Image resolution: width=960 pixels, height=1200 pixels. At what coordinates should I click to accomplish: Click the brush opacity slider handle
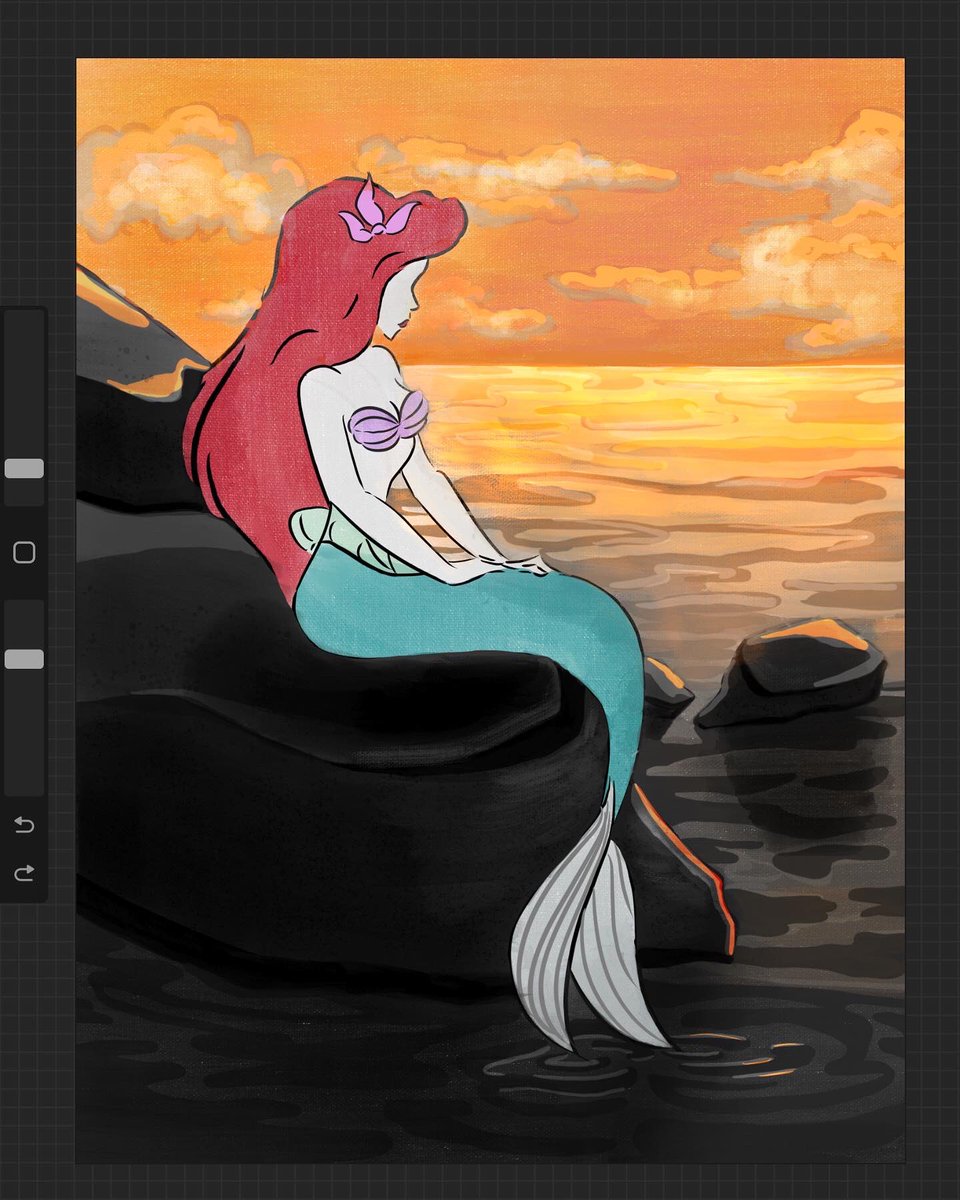24,659
